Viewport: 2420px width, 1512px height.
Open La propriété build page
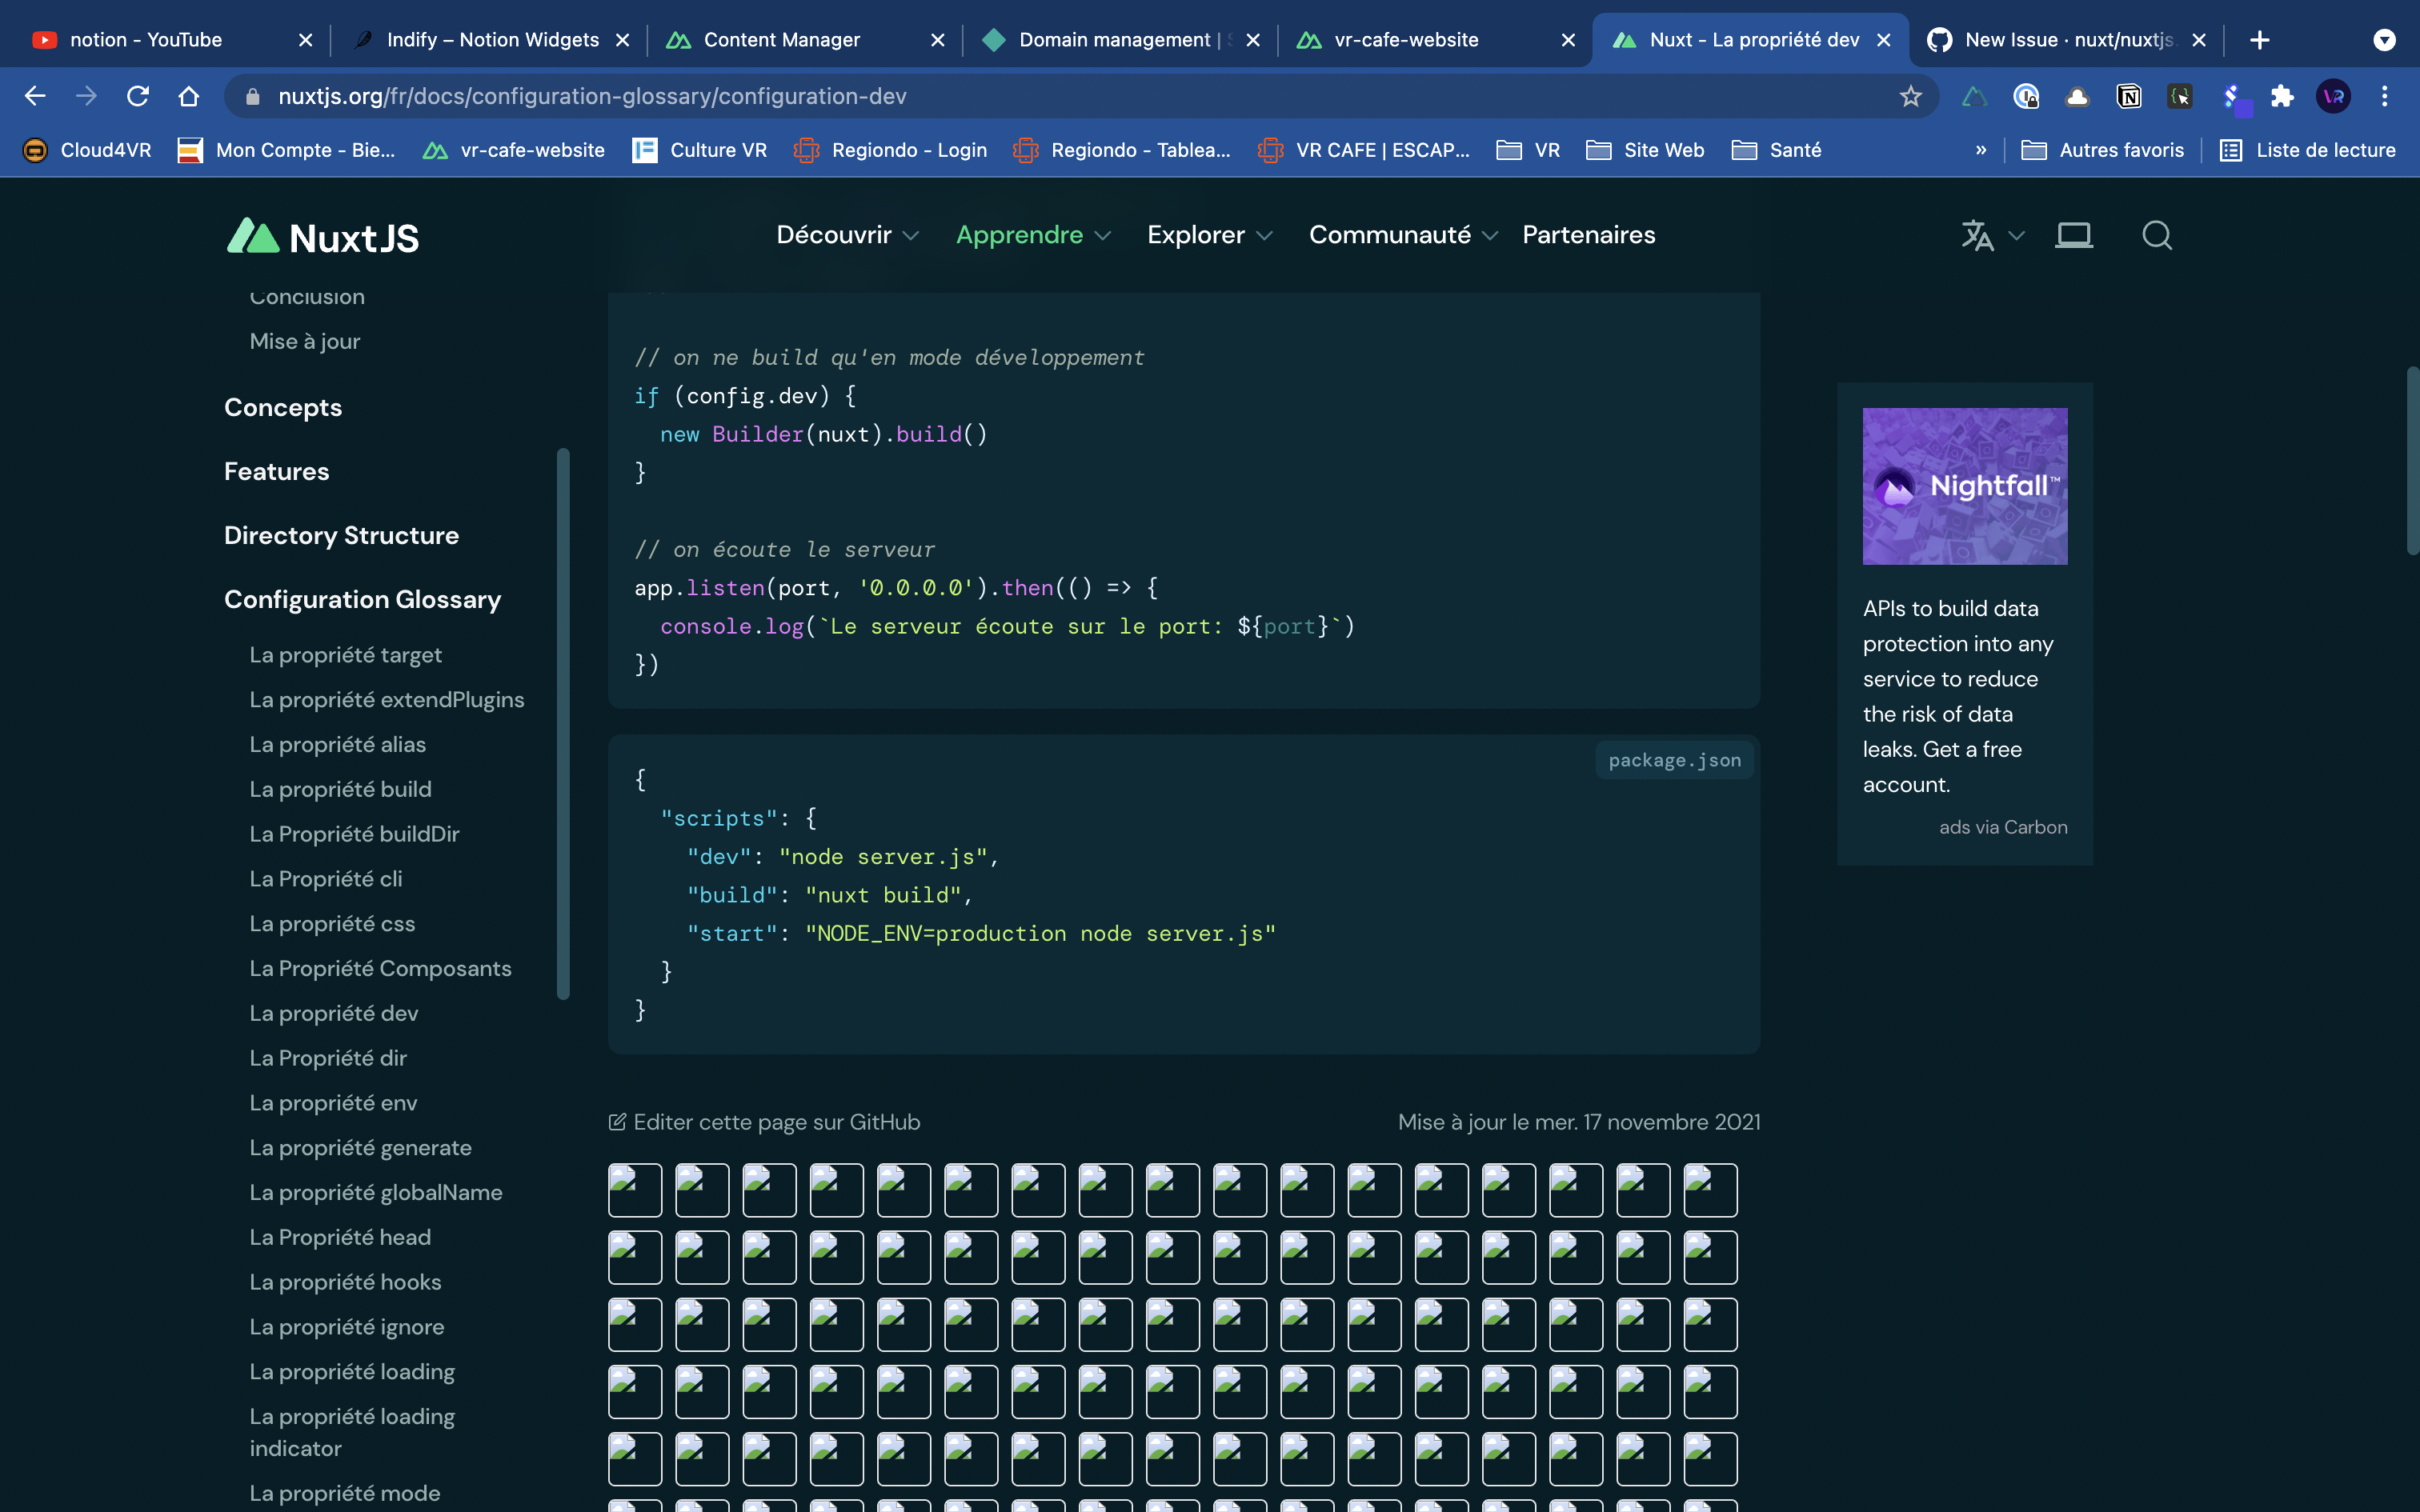[340, 789]
